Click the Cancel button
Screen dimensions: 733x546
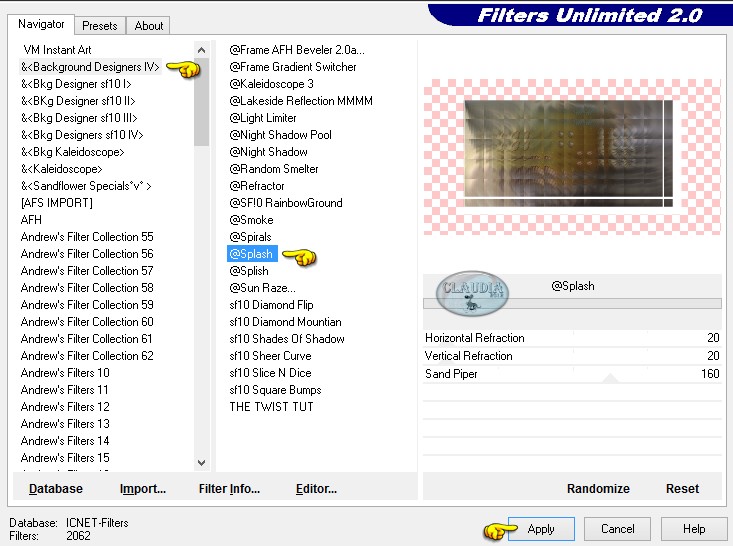(x=617, y=529)
